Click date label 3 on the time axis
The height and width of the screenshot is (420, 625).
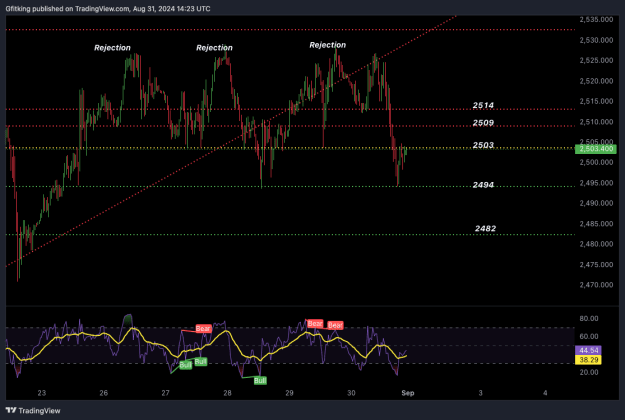[480, 393]
